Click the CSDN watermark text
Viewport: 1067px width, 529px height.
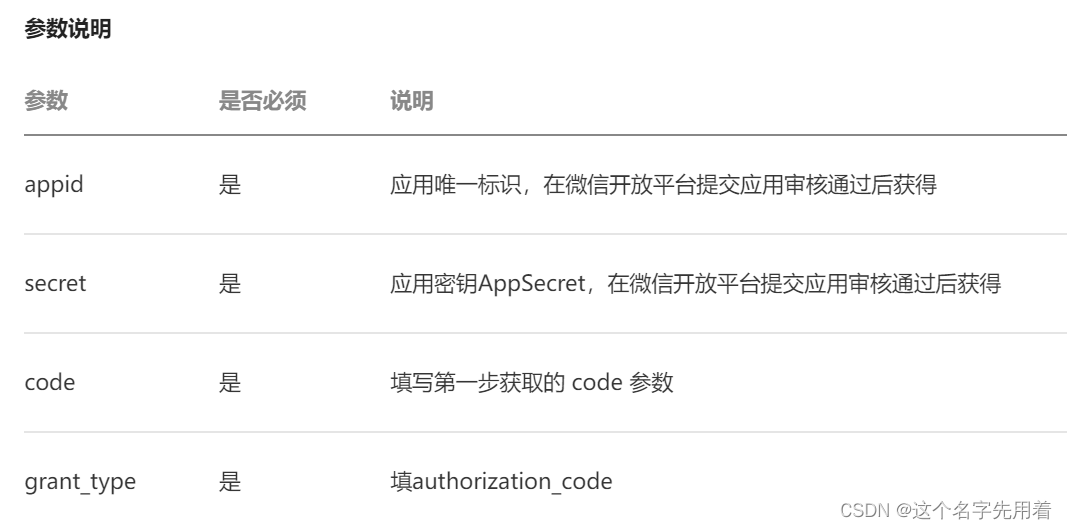point(865,510)
